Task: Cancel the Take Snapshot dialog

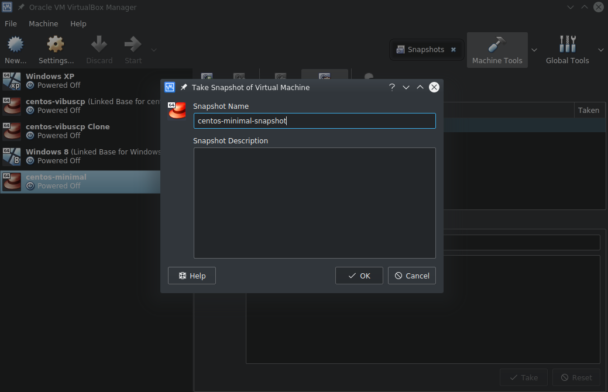Action: (x=412, y=276)
